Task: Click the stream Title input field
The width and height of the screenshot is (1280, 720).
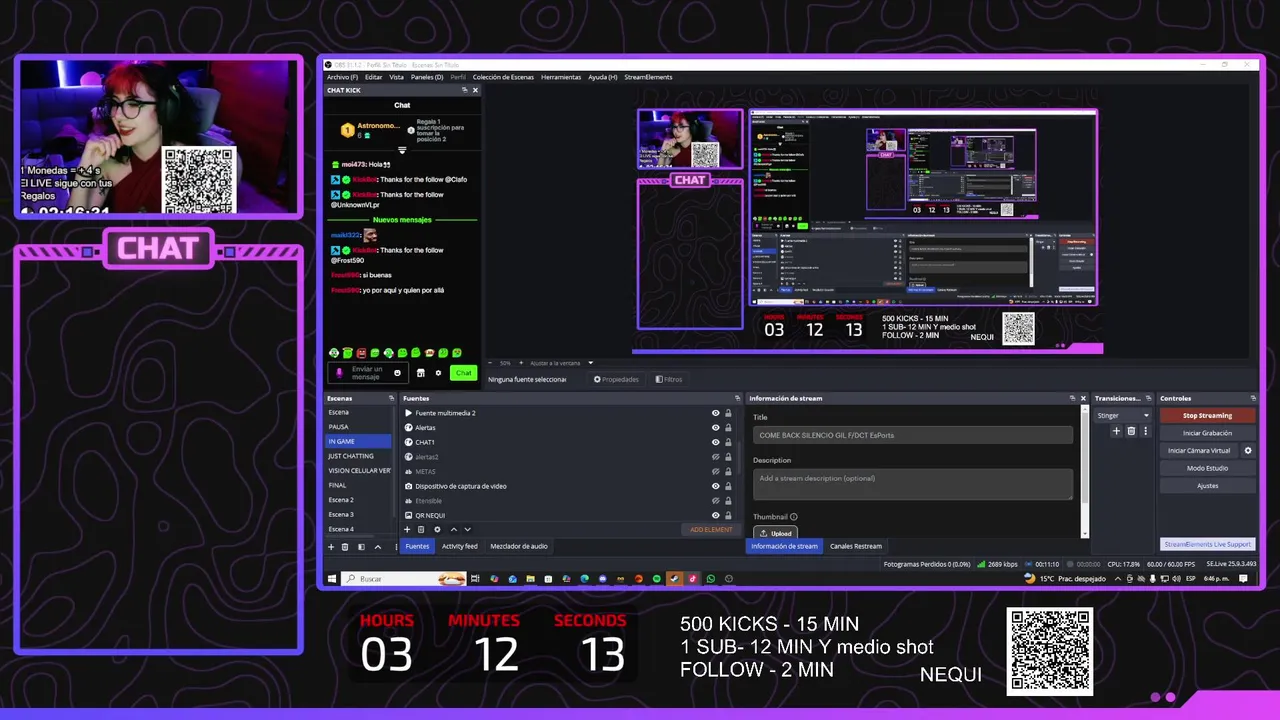Action: [x=913, y=435]
